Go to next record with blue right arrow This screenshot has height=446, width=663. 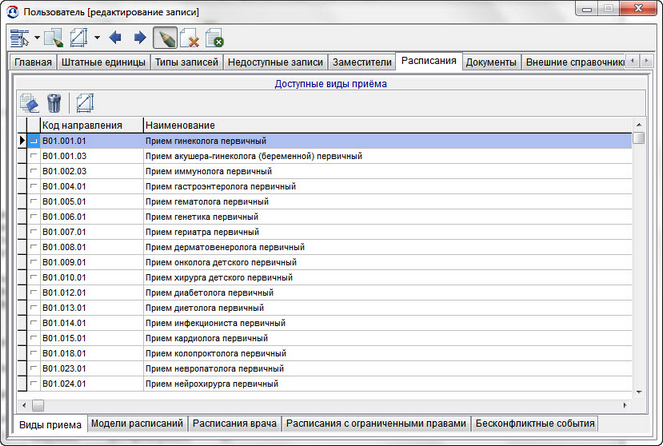point(140,38)
